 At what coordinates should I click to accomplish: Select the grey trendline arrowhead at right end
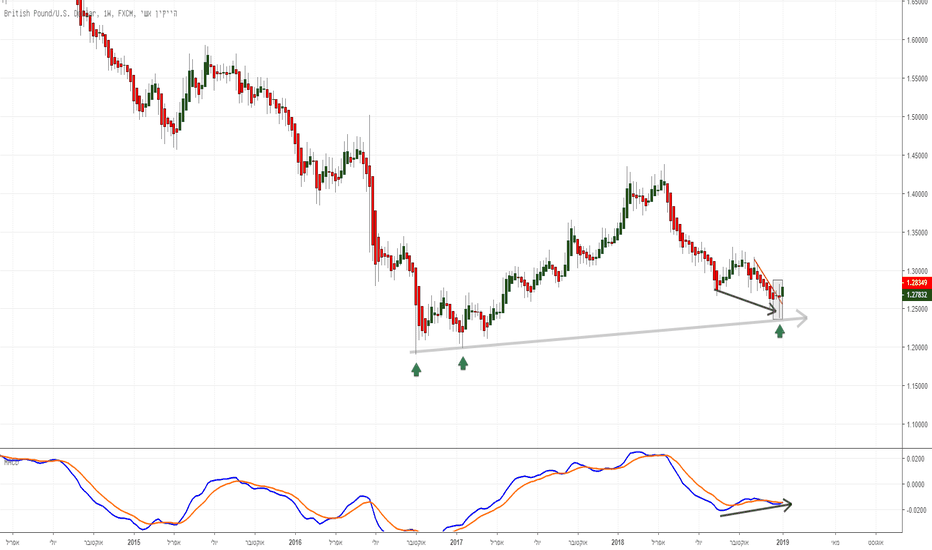point(802,318)
